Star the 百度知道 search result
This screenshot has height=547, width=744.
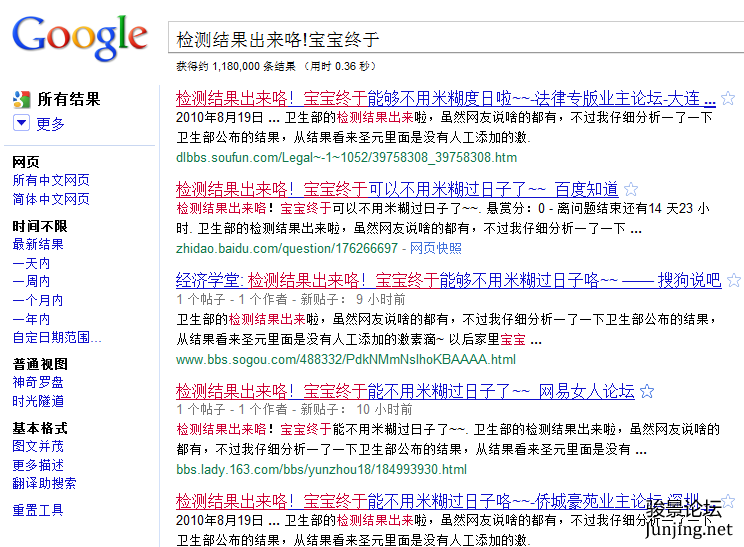click(x=631, y=188)
